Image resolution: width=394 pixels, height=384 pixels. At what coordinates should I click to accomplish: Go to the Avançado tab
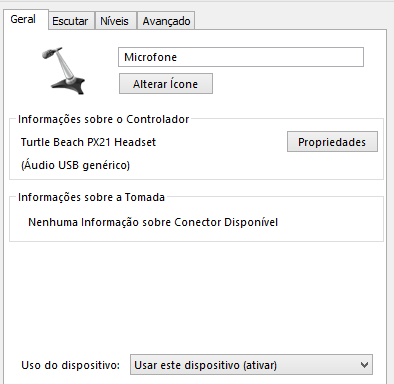pos(166,21)
